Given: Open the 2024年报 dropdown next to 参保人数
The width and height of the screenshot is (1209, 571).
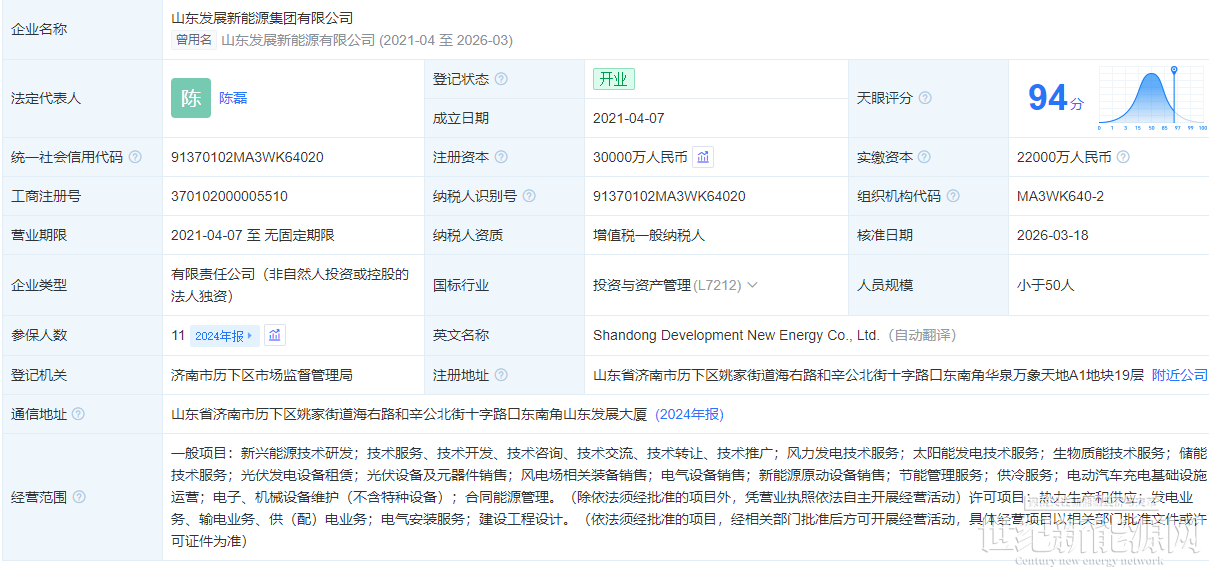Looking at the screenshot, I should pyautogui.click(x=223, y=336).
